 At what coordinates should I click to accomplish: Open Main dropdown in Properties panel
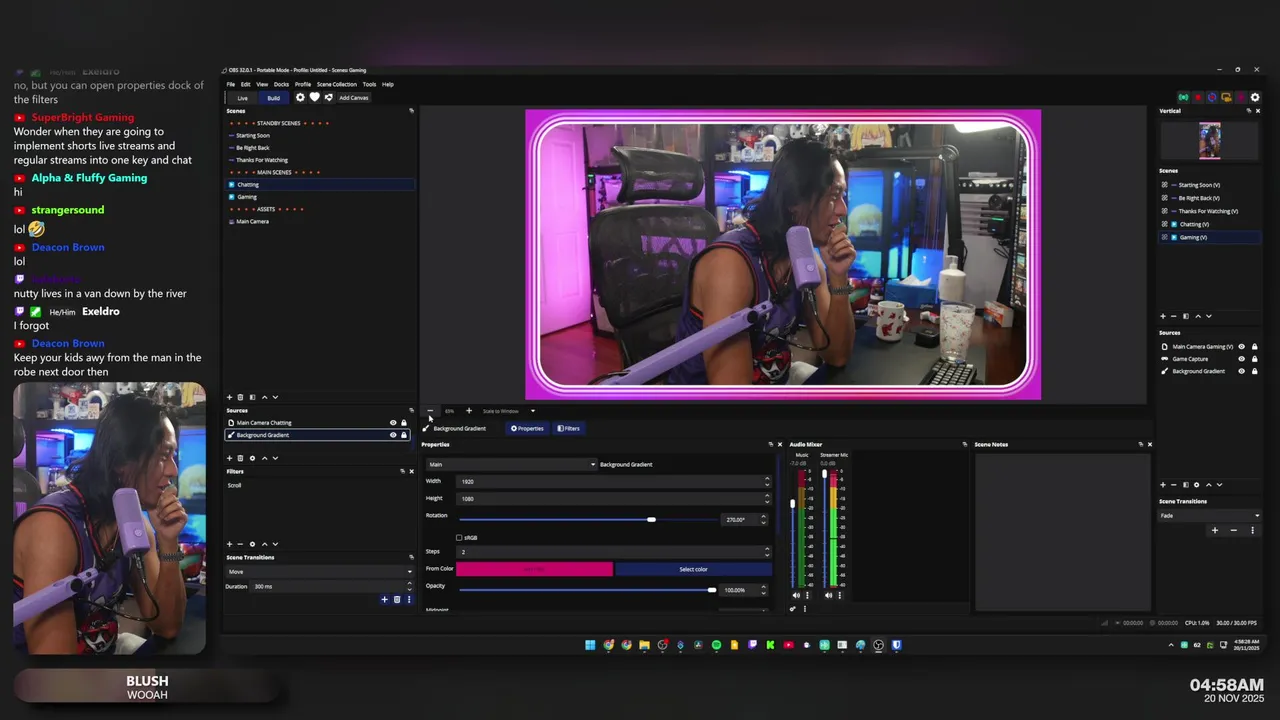tap(511, 464)
